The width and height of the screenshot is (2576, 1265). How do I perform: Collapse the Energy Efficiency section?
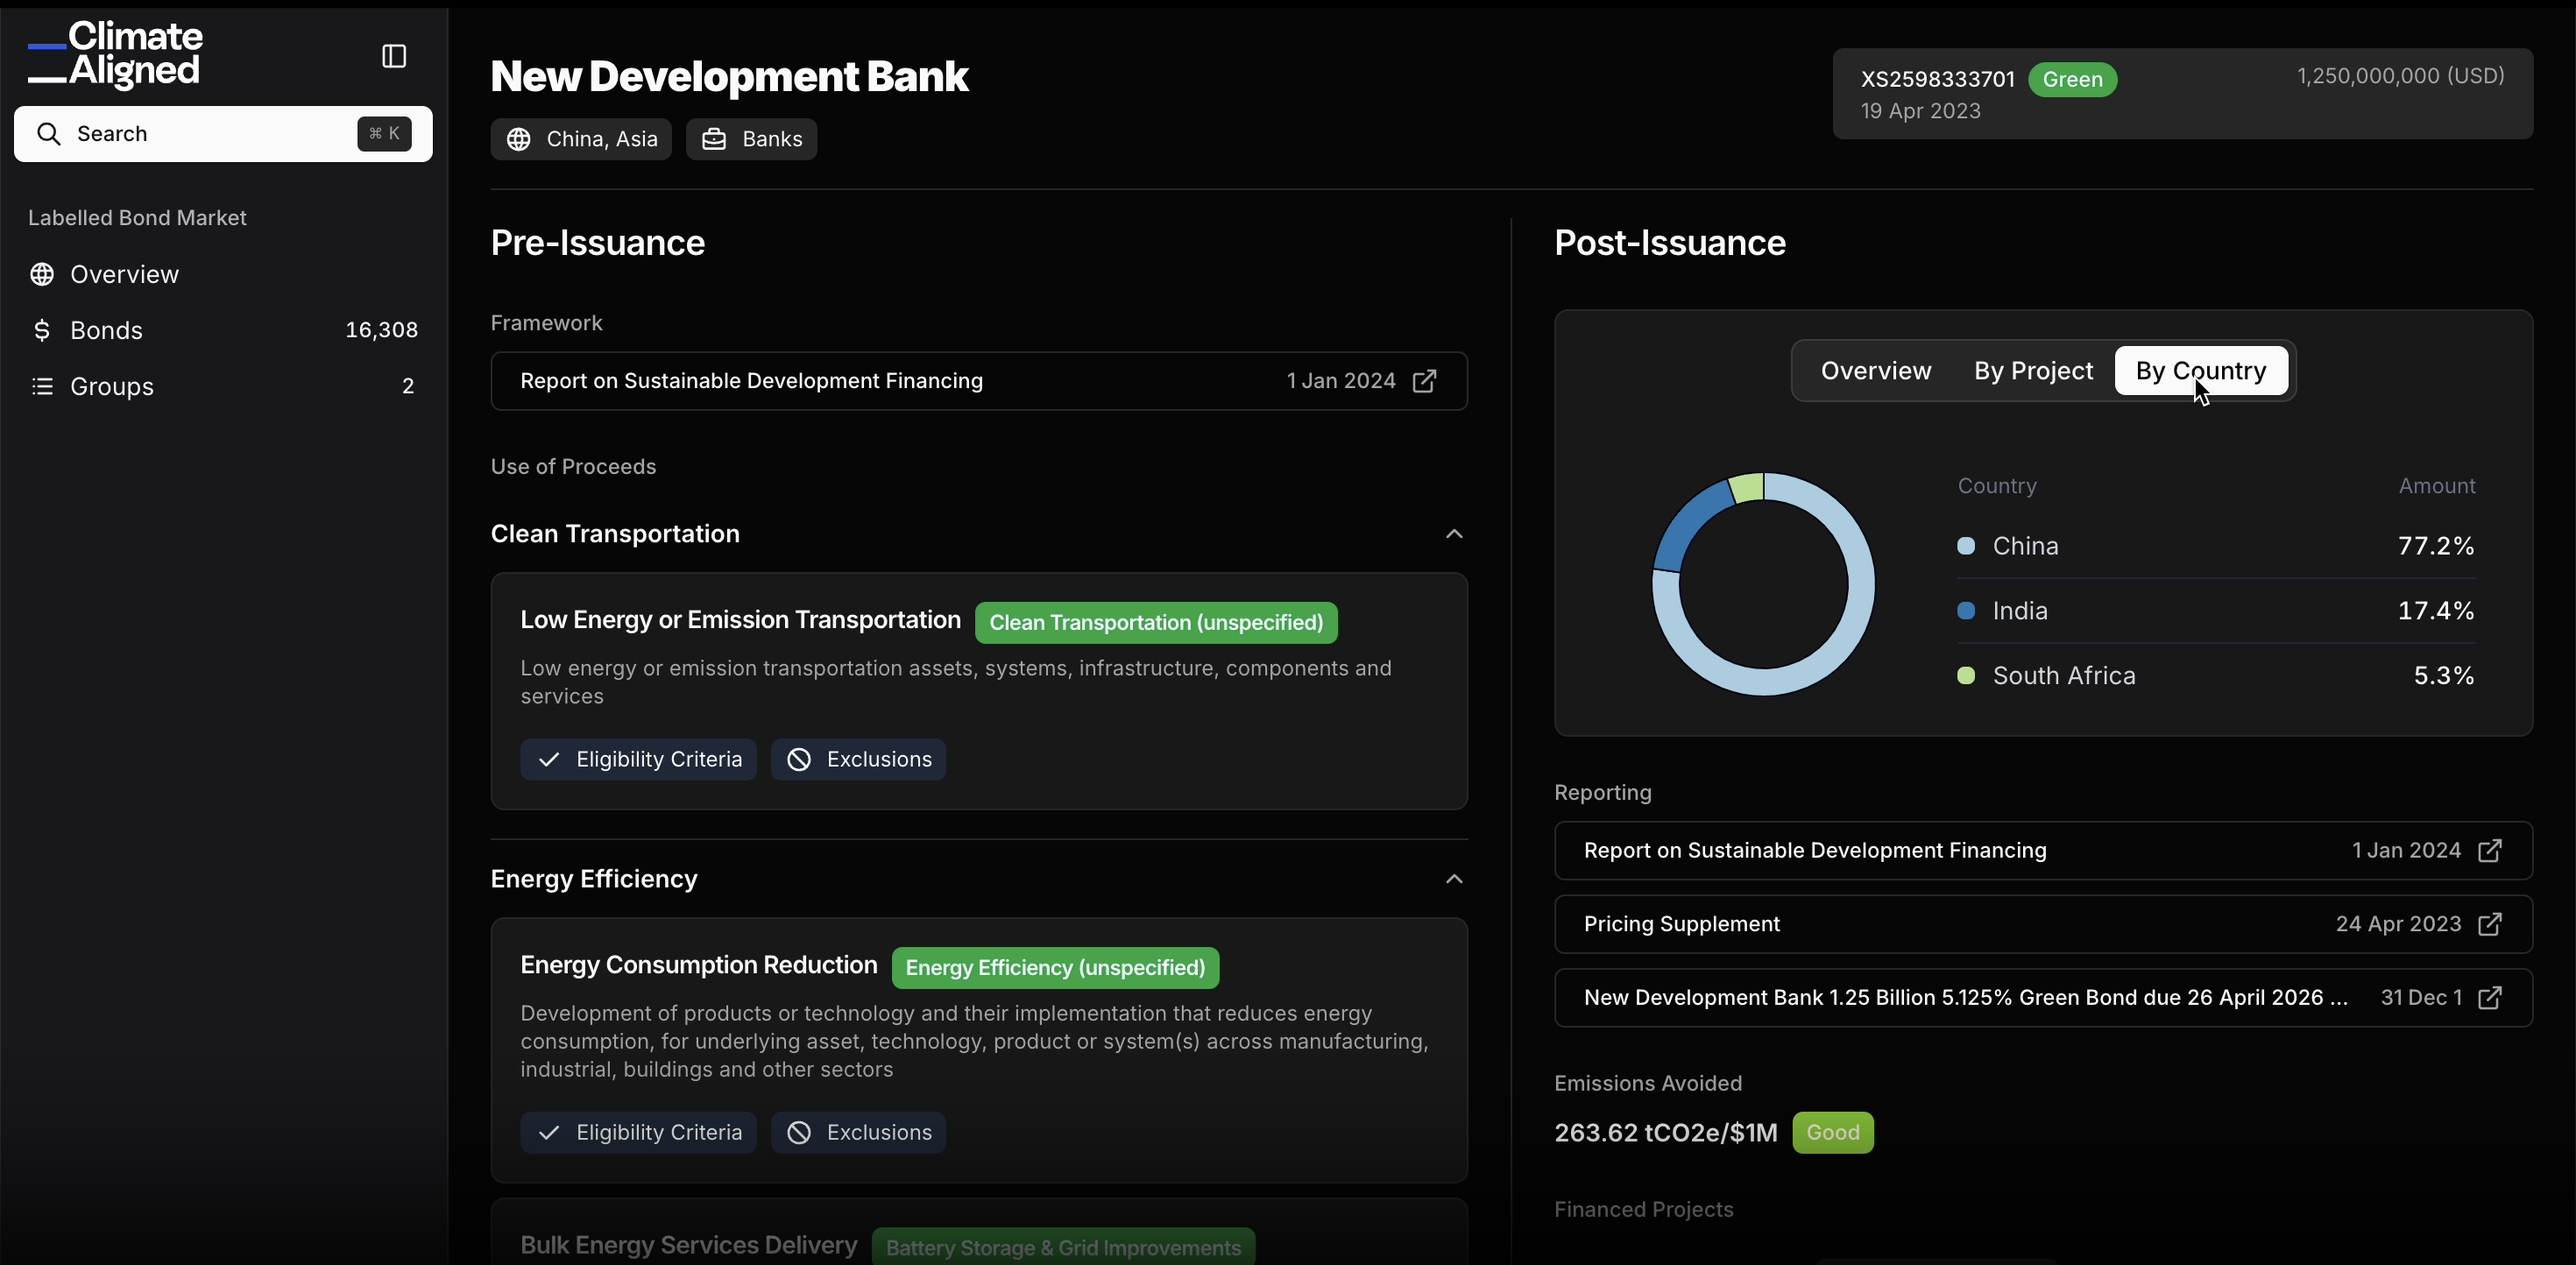pos(1454,879)
